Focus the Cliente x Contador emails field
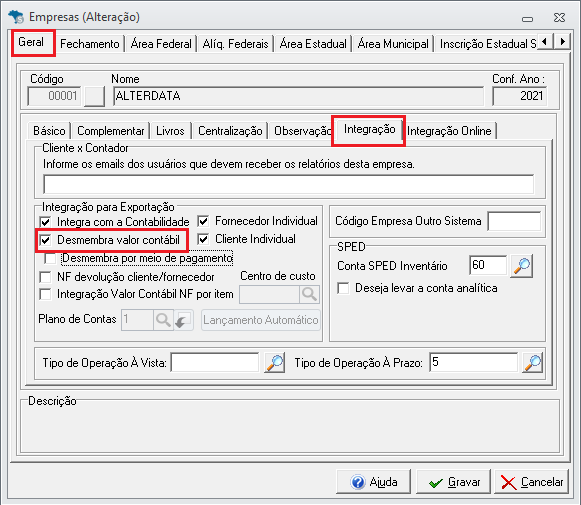Image resolution: width=581 pixels, height=505 pixels. [x=289, y=184]
